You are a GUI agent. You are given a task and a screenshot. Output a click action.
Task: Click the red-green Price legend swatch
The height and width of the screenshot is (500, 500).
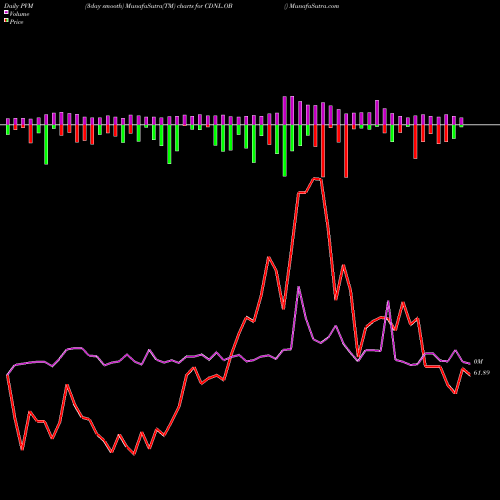[6, 21]
